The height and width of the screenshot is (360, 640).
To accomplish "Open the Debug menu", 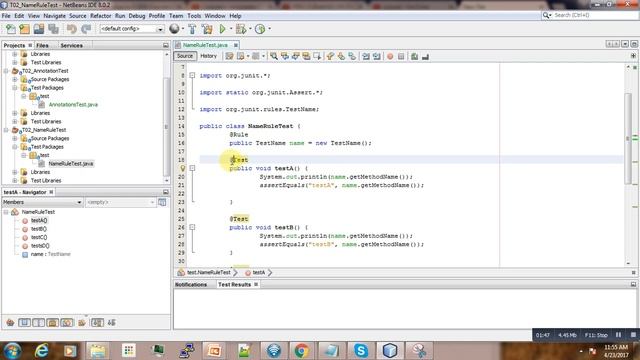I will (x=137, y=16).
